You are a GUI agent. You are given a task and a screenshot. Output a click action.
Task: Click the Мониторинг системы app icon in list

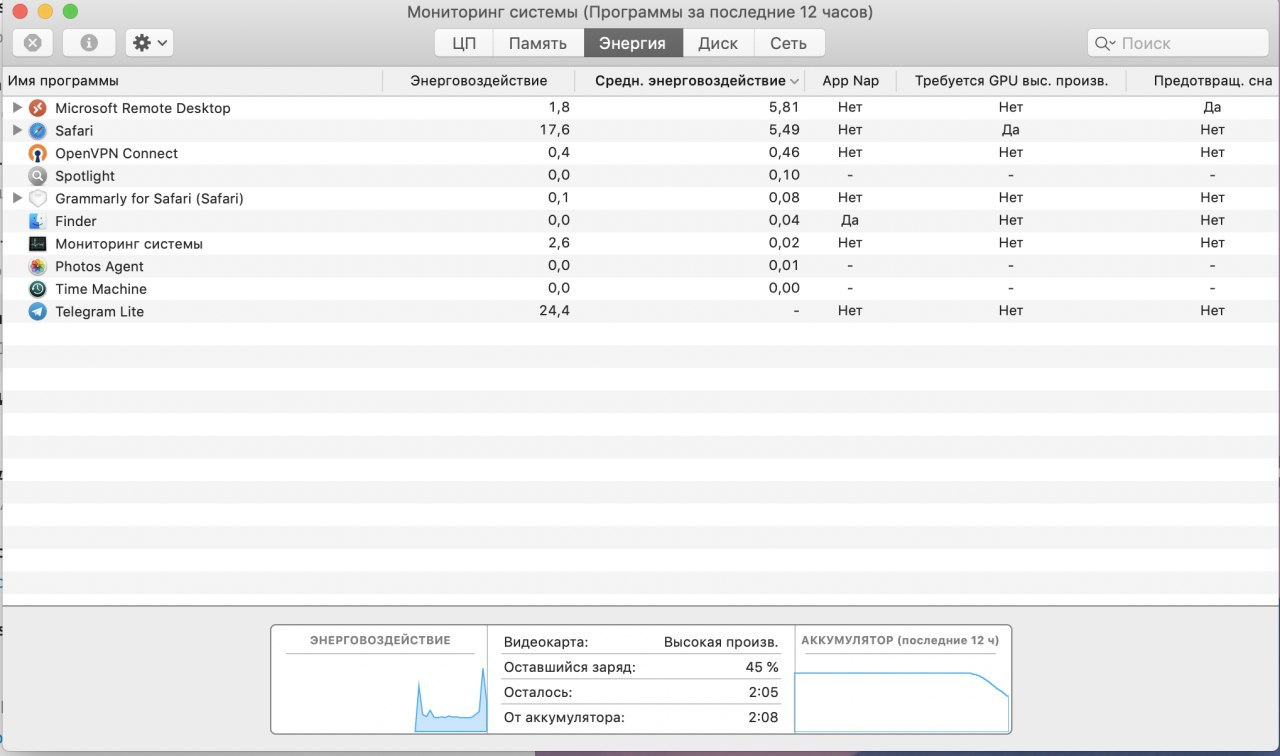[37, 244]
